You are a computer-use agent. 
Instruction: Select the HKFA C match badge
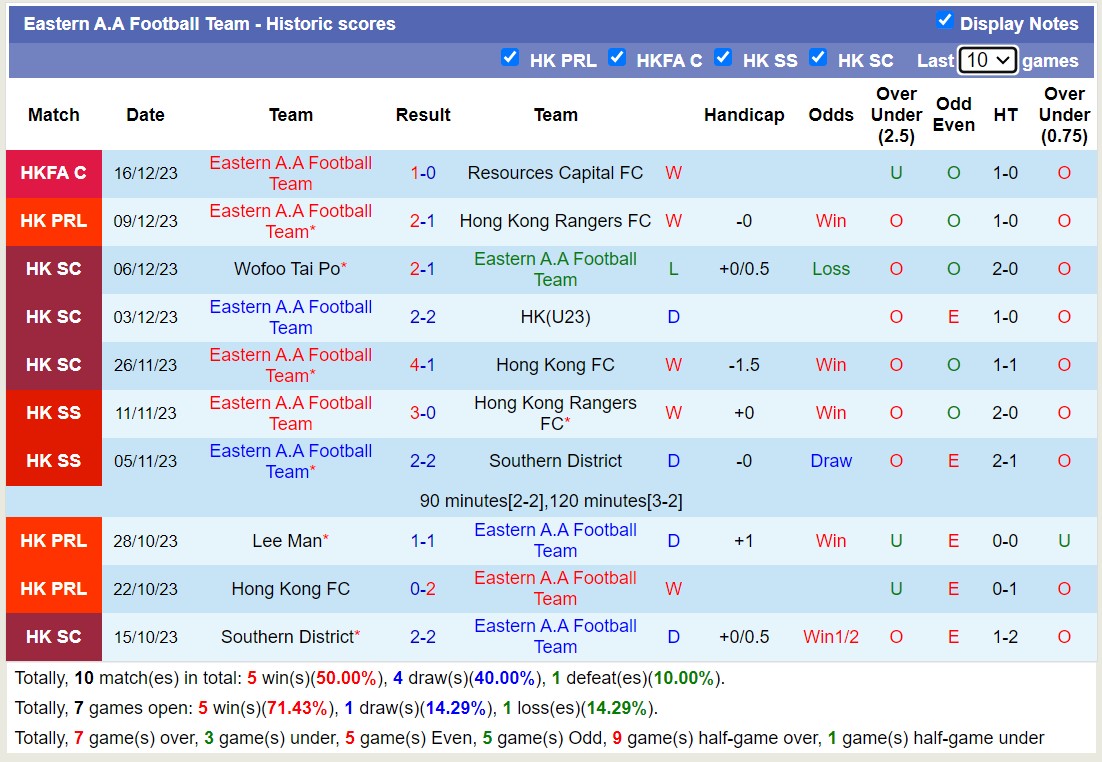coord(53,172)
